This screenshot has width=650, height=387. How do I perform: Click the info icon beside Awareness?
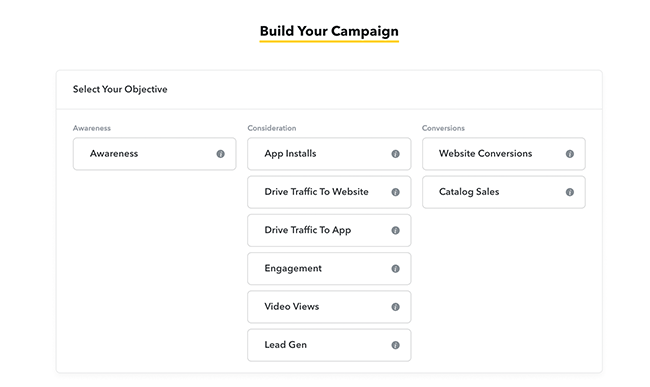point(221,154)
